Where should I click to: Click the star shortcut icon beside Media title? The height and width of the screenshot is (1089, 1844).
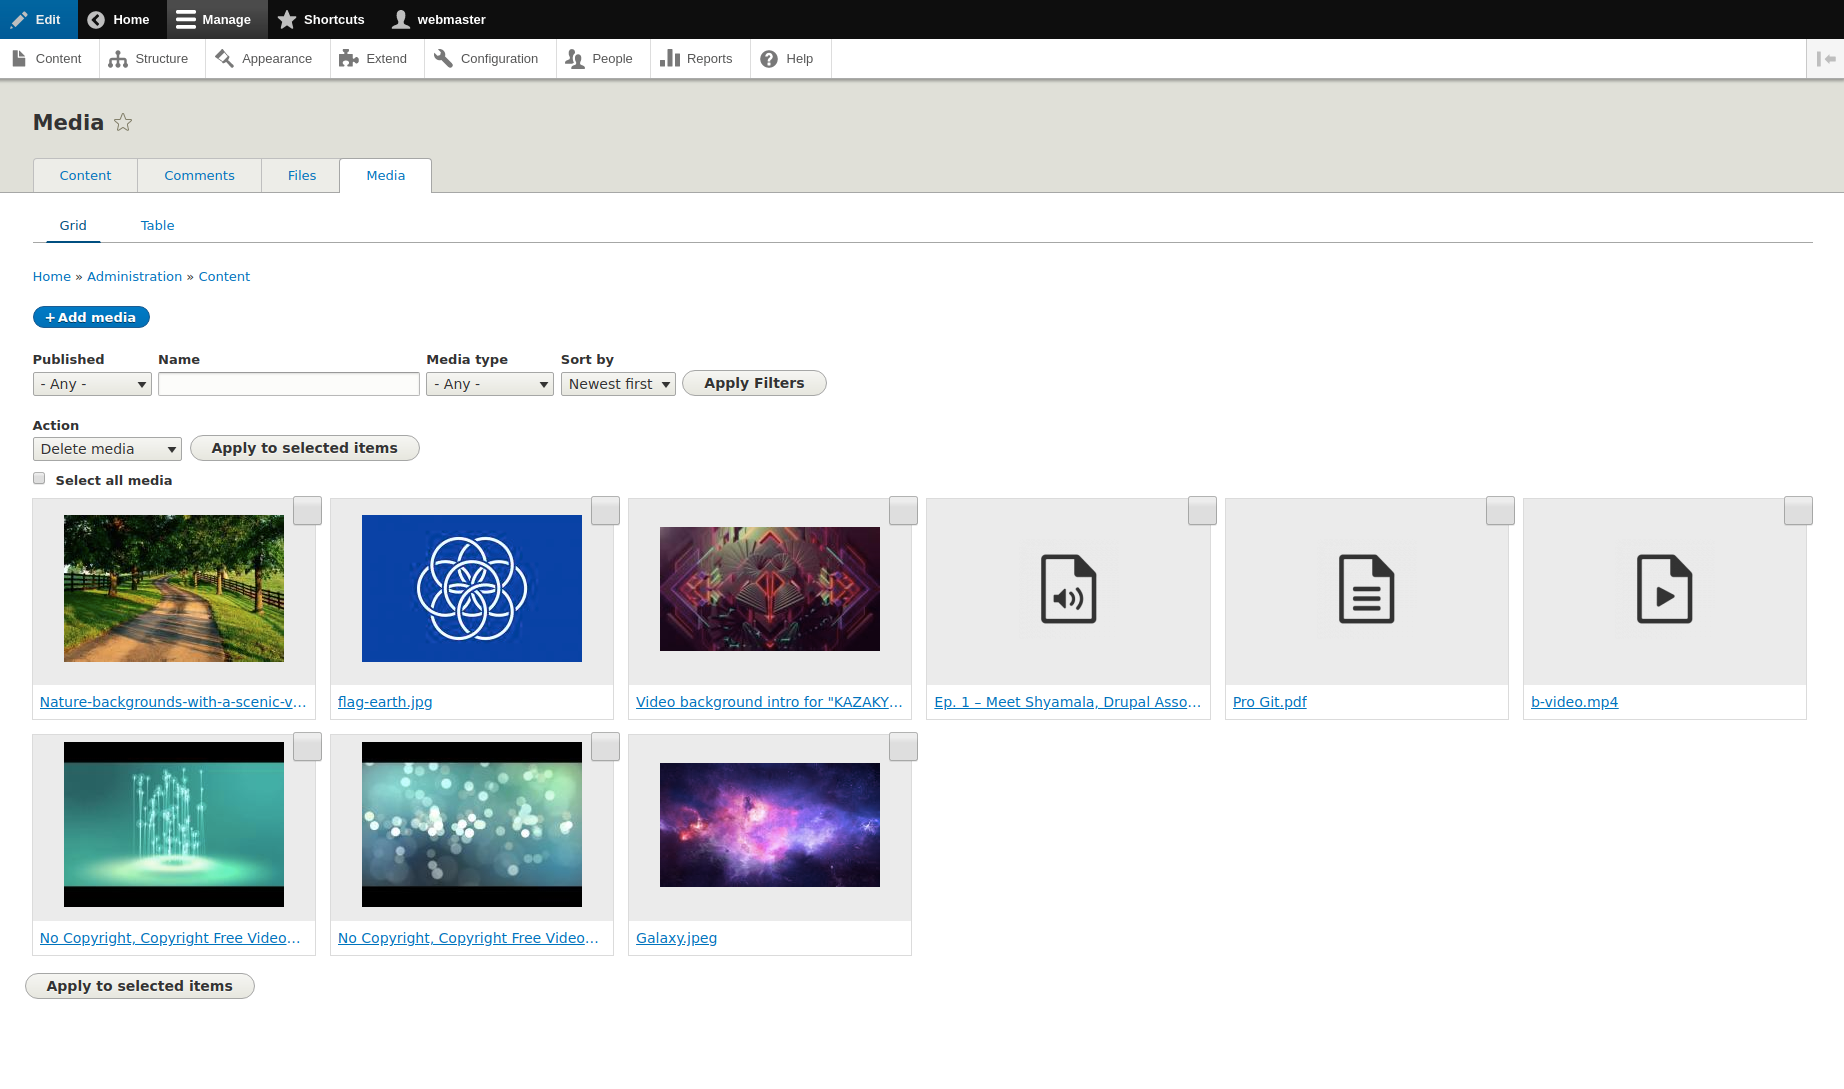click(x=123, y=122)
